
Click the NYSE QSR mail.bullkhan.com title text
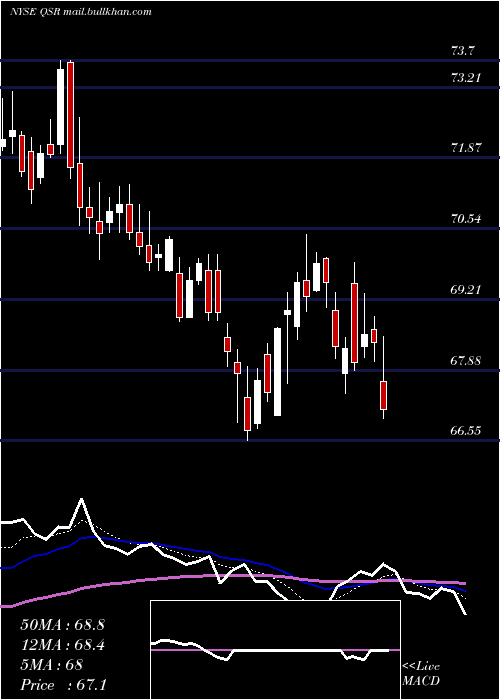[x=80, y=12]
